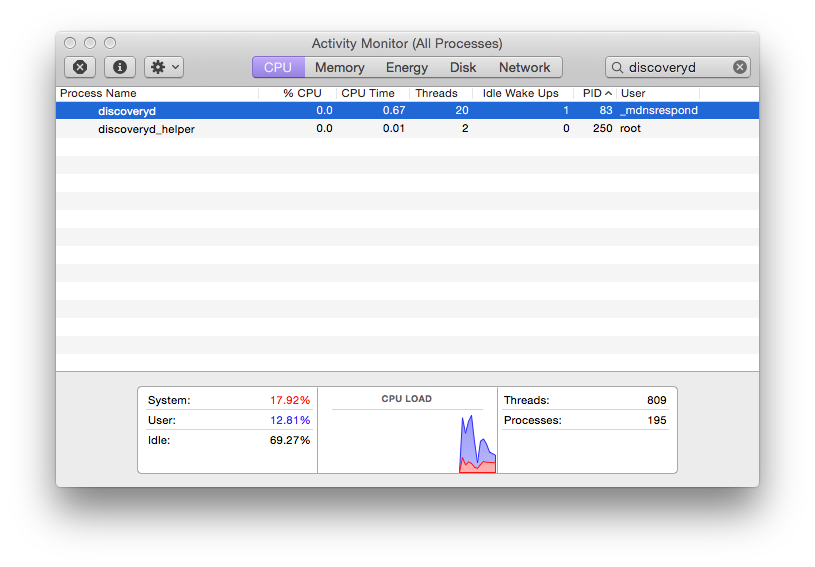This screenshot has height=567, width=815.
Task: Toggle PID column sort order arrow
Action: point(608,94)
